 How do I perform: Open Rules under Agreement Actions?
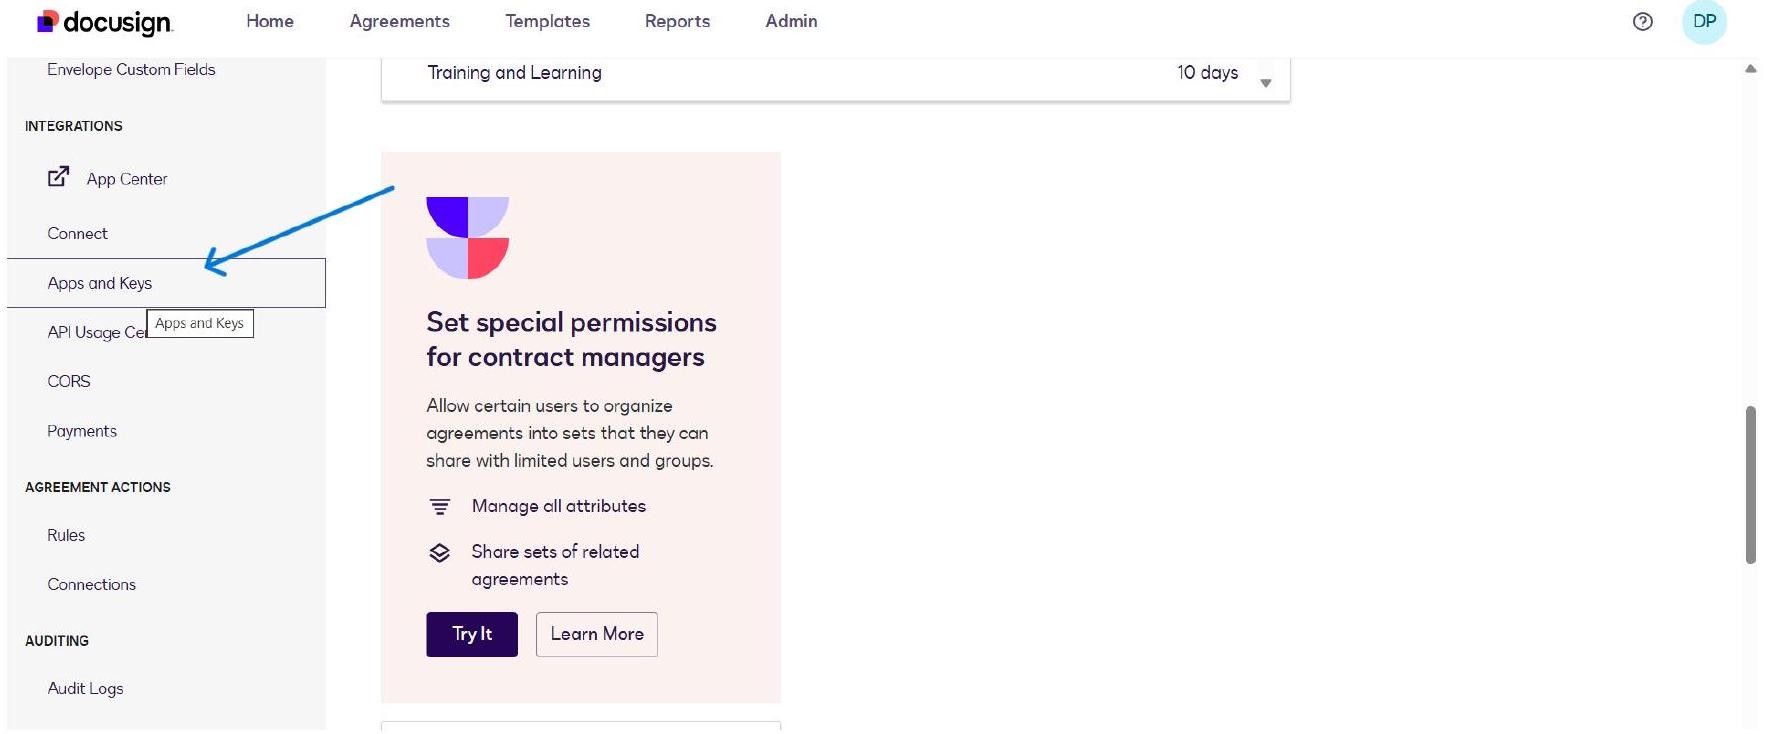click(x=66, y=535)
